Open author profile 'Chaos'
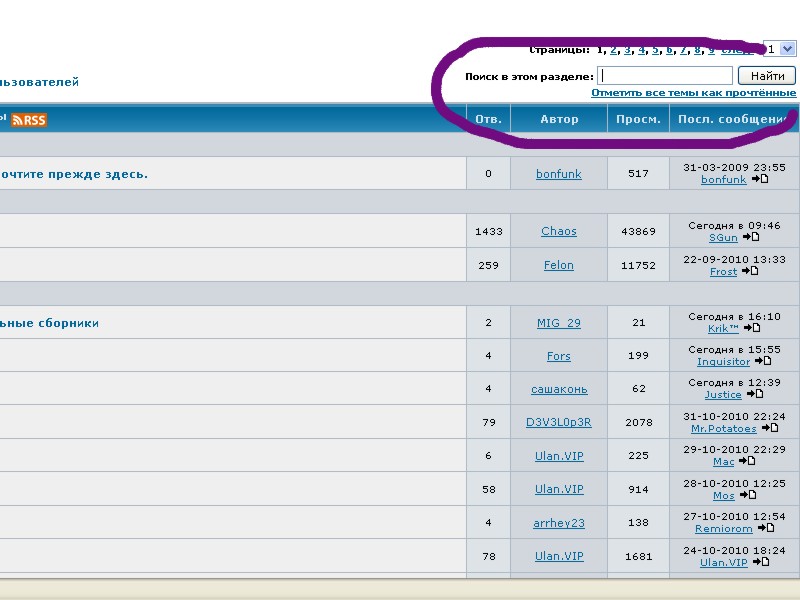Viewport: 800px width, 600px height. pyautogui.click(x=558, y=231)
